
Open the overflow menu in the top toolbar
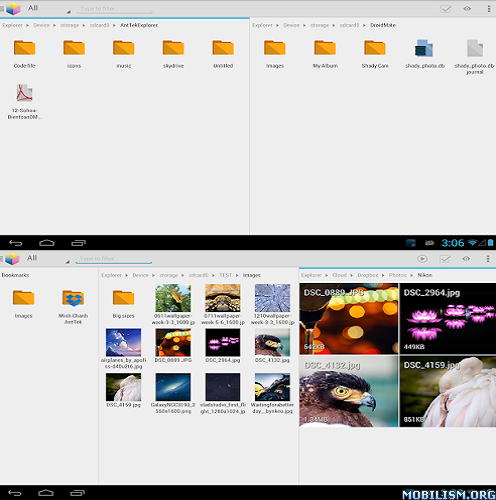489,9
